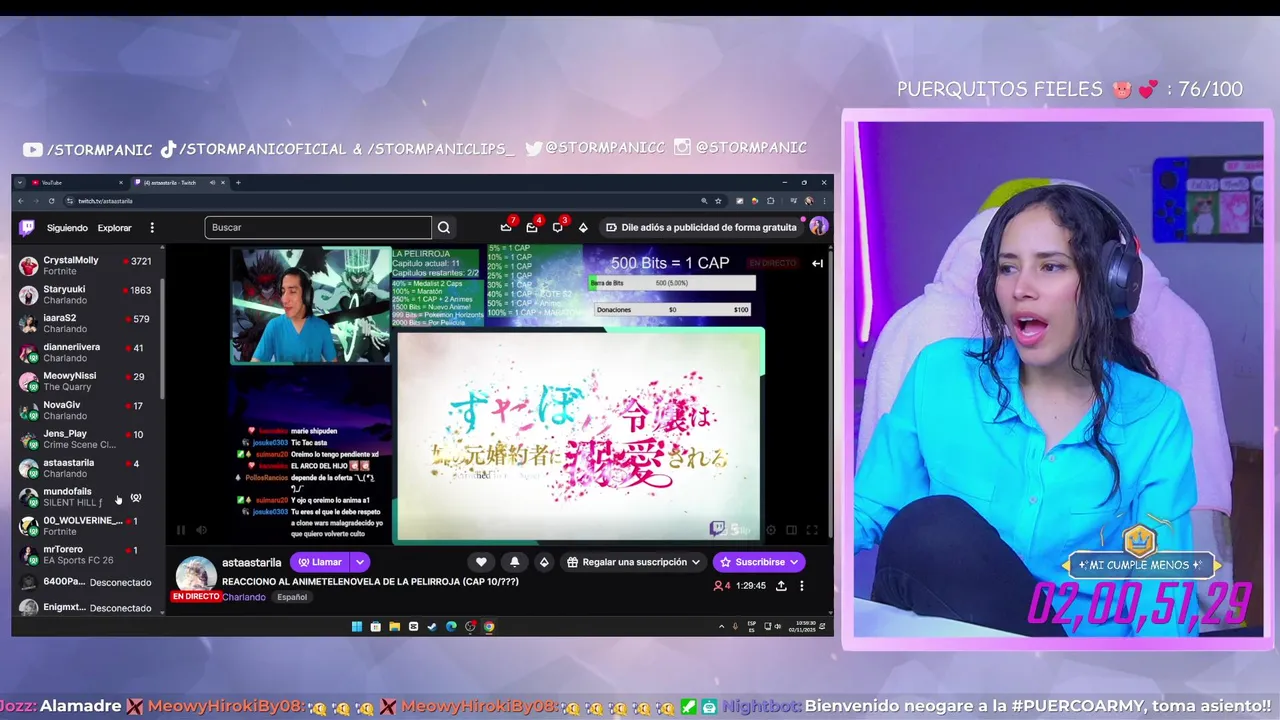
Task: Toggle channel notifications bell
Action: pyautogui.click(x=514, y=562)
